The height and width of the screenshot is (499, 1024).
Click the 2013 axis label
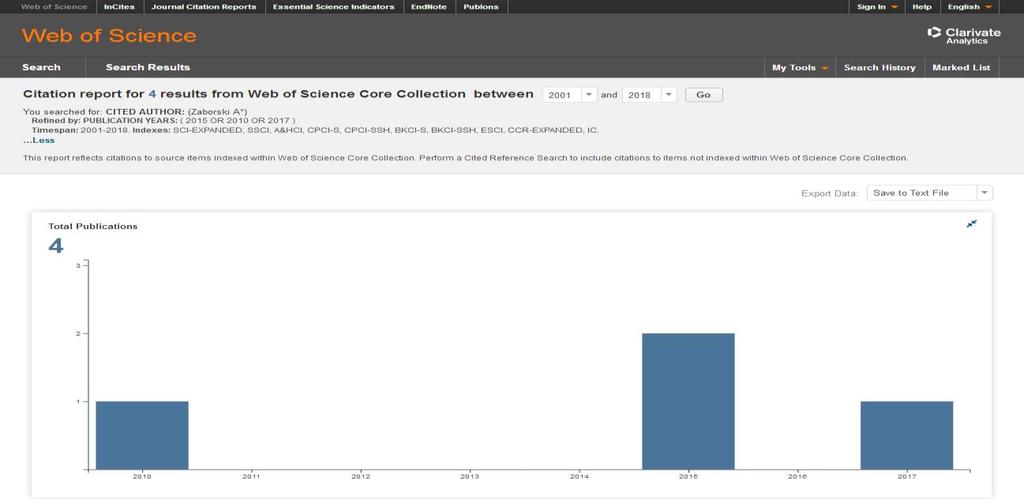470,476
